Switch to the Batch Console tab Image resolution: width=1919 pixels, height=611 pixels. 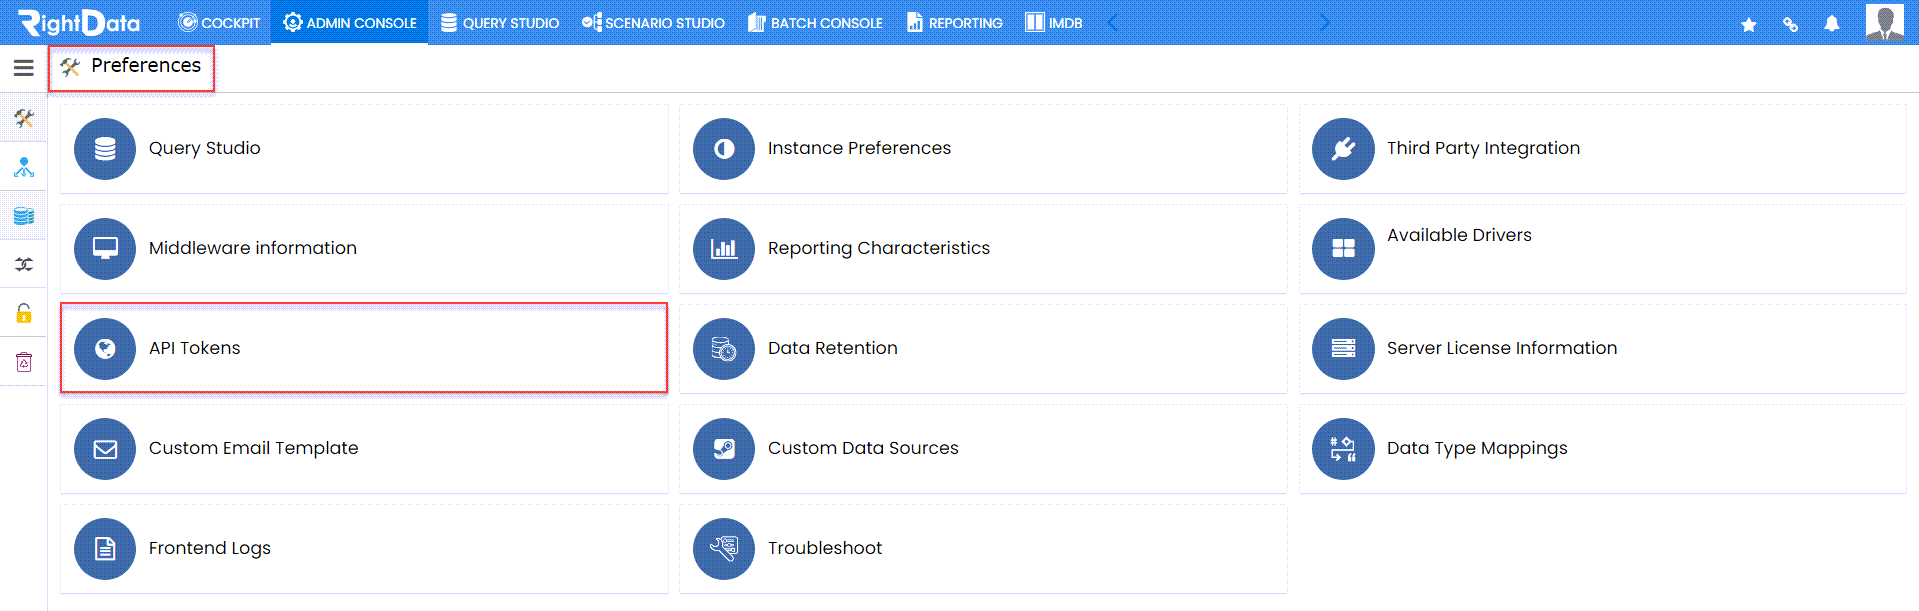click(x=815, y=22)
